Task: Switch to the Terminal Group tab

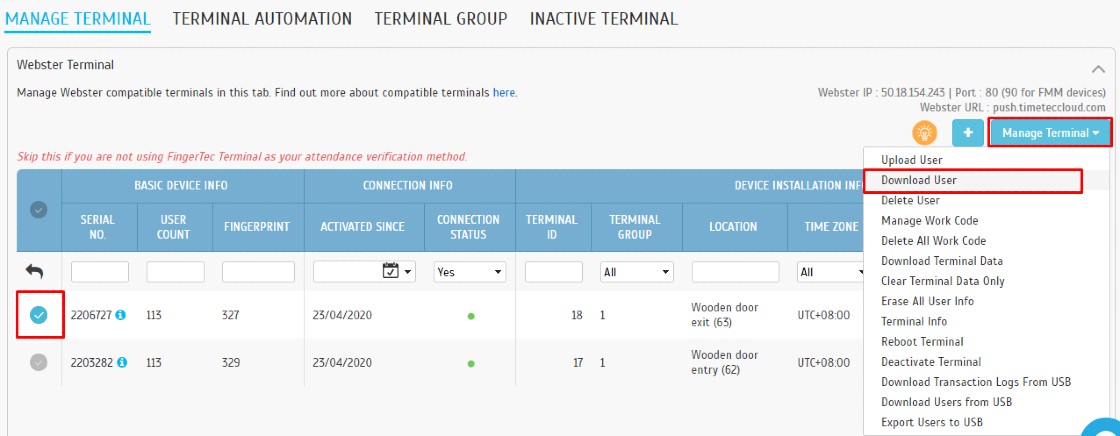Action: coord(441,19)
